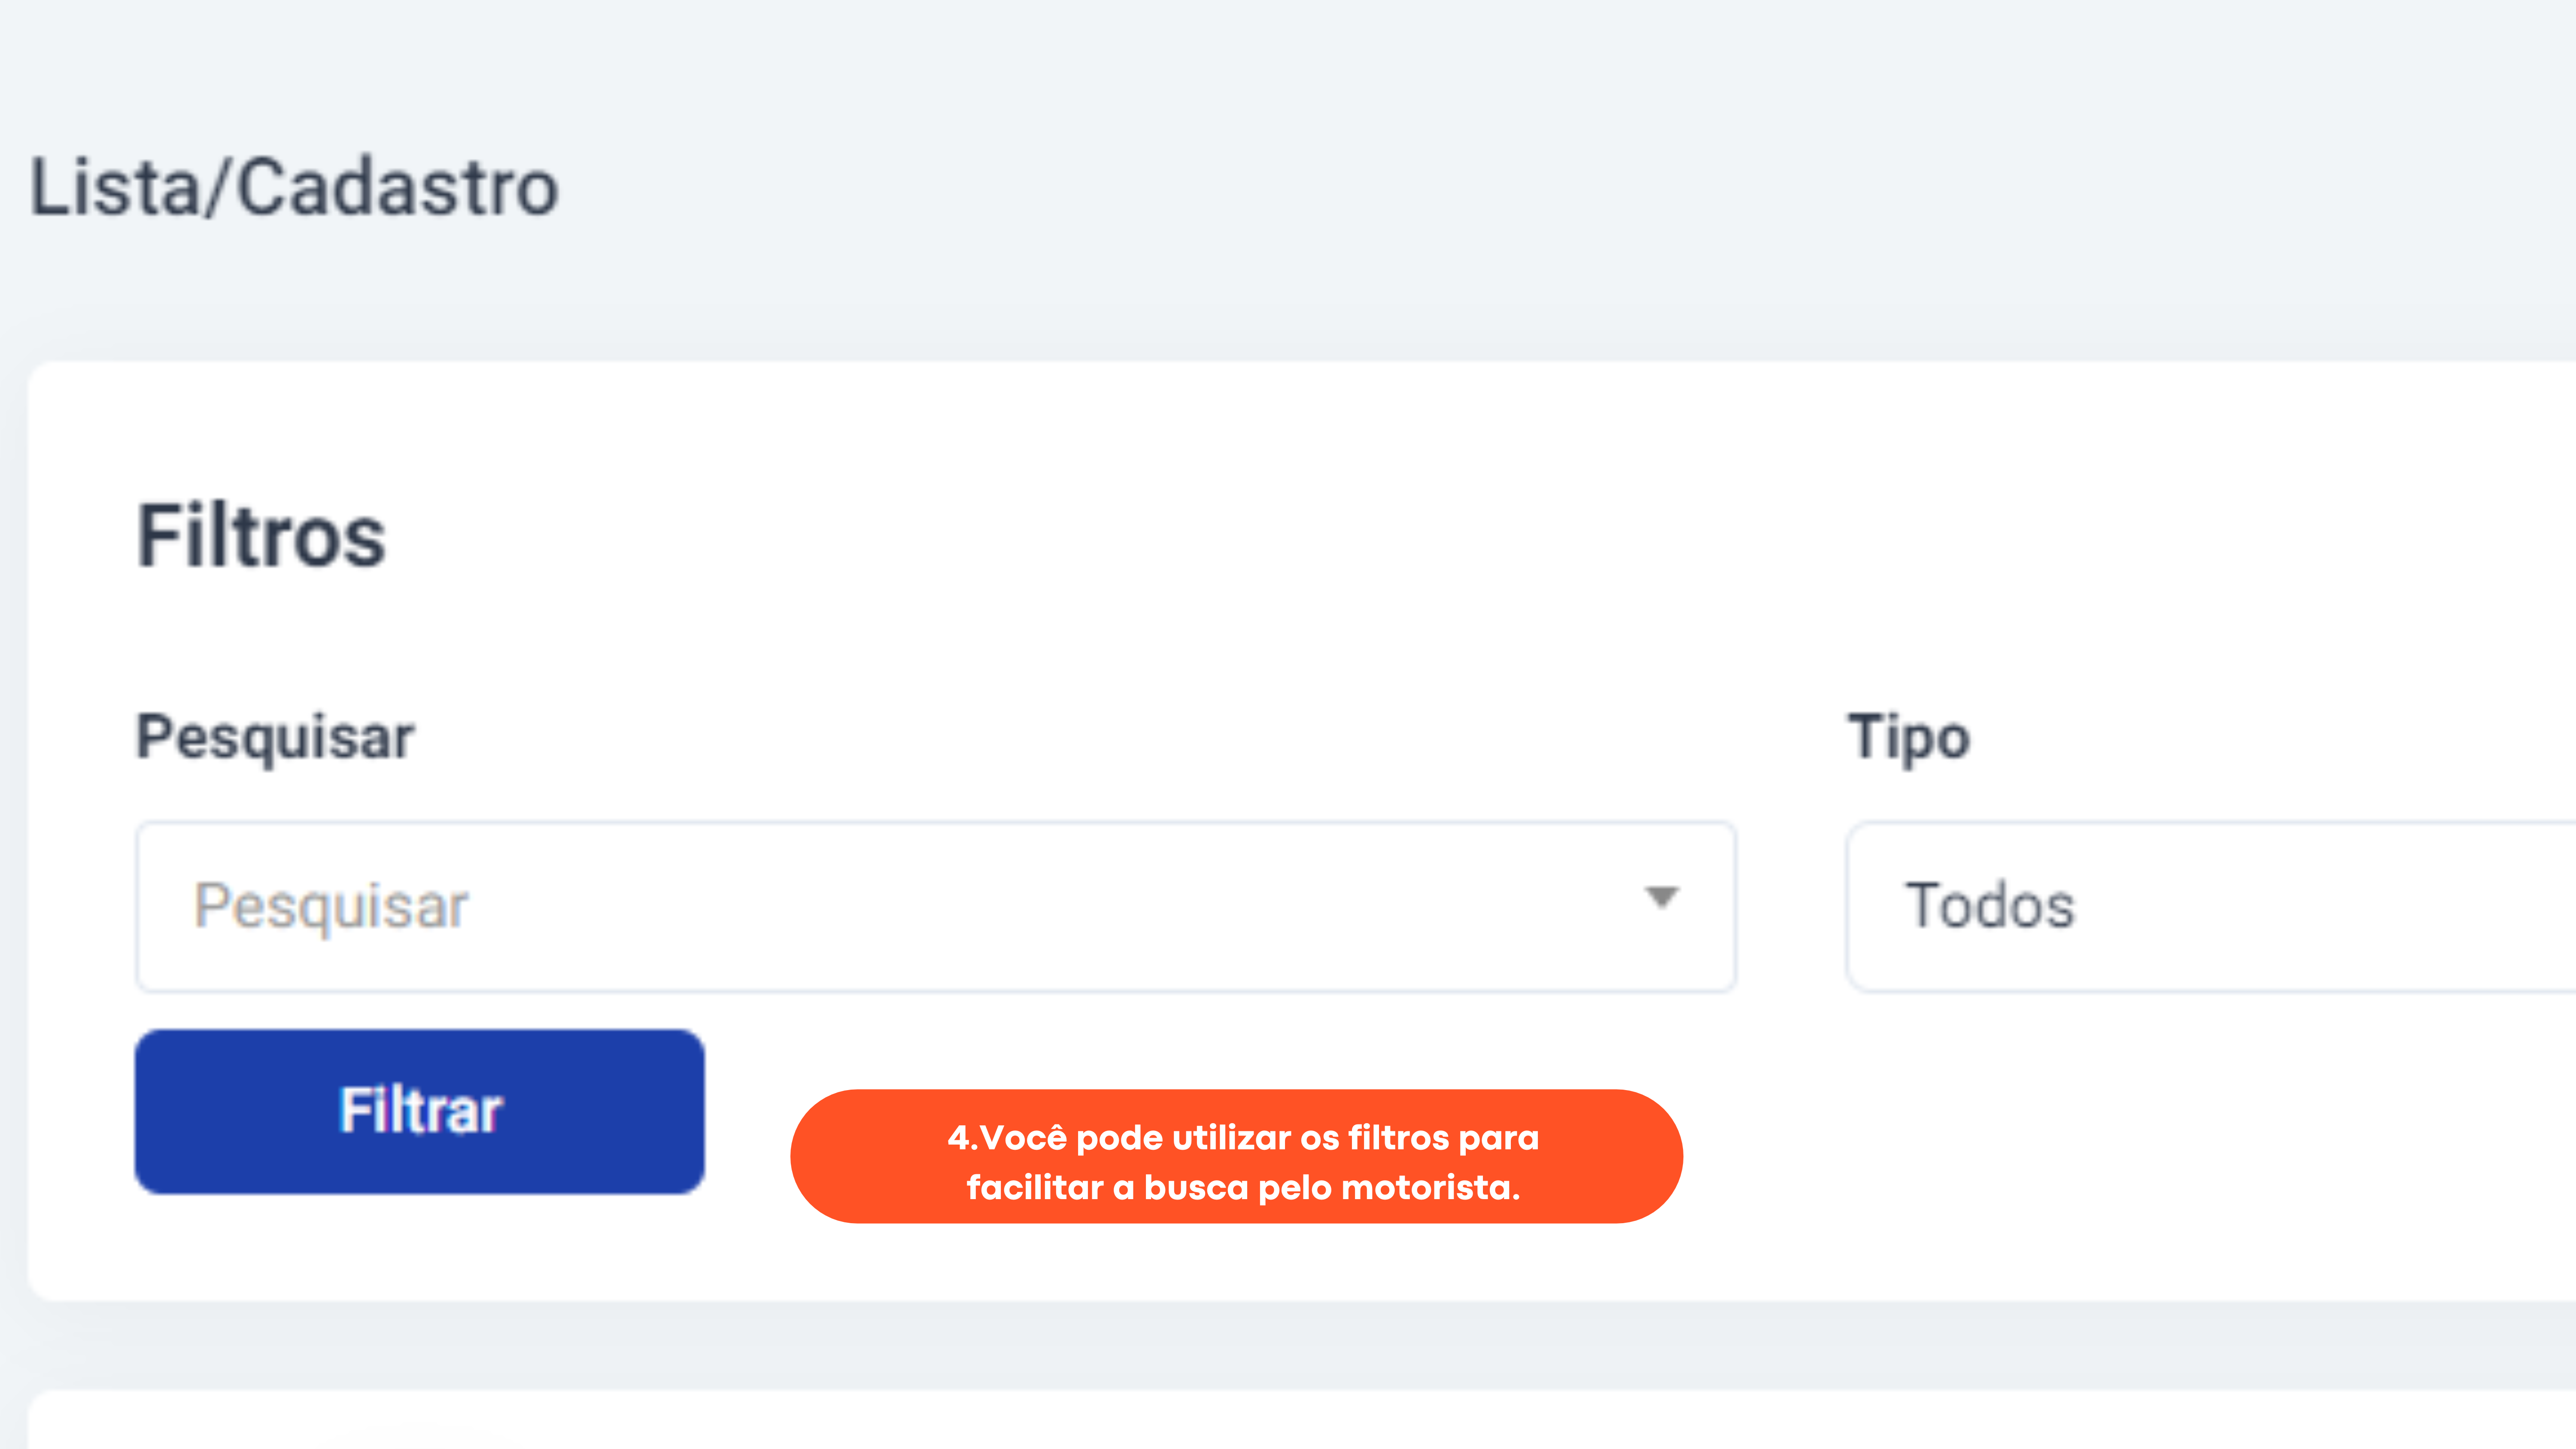Viewport: 2576px width, 1449px height.
Task: Click the Filtros section heading
Action: (261, 536)
